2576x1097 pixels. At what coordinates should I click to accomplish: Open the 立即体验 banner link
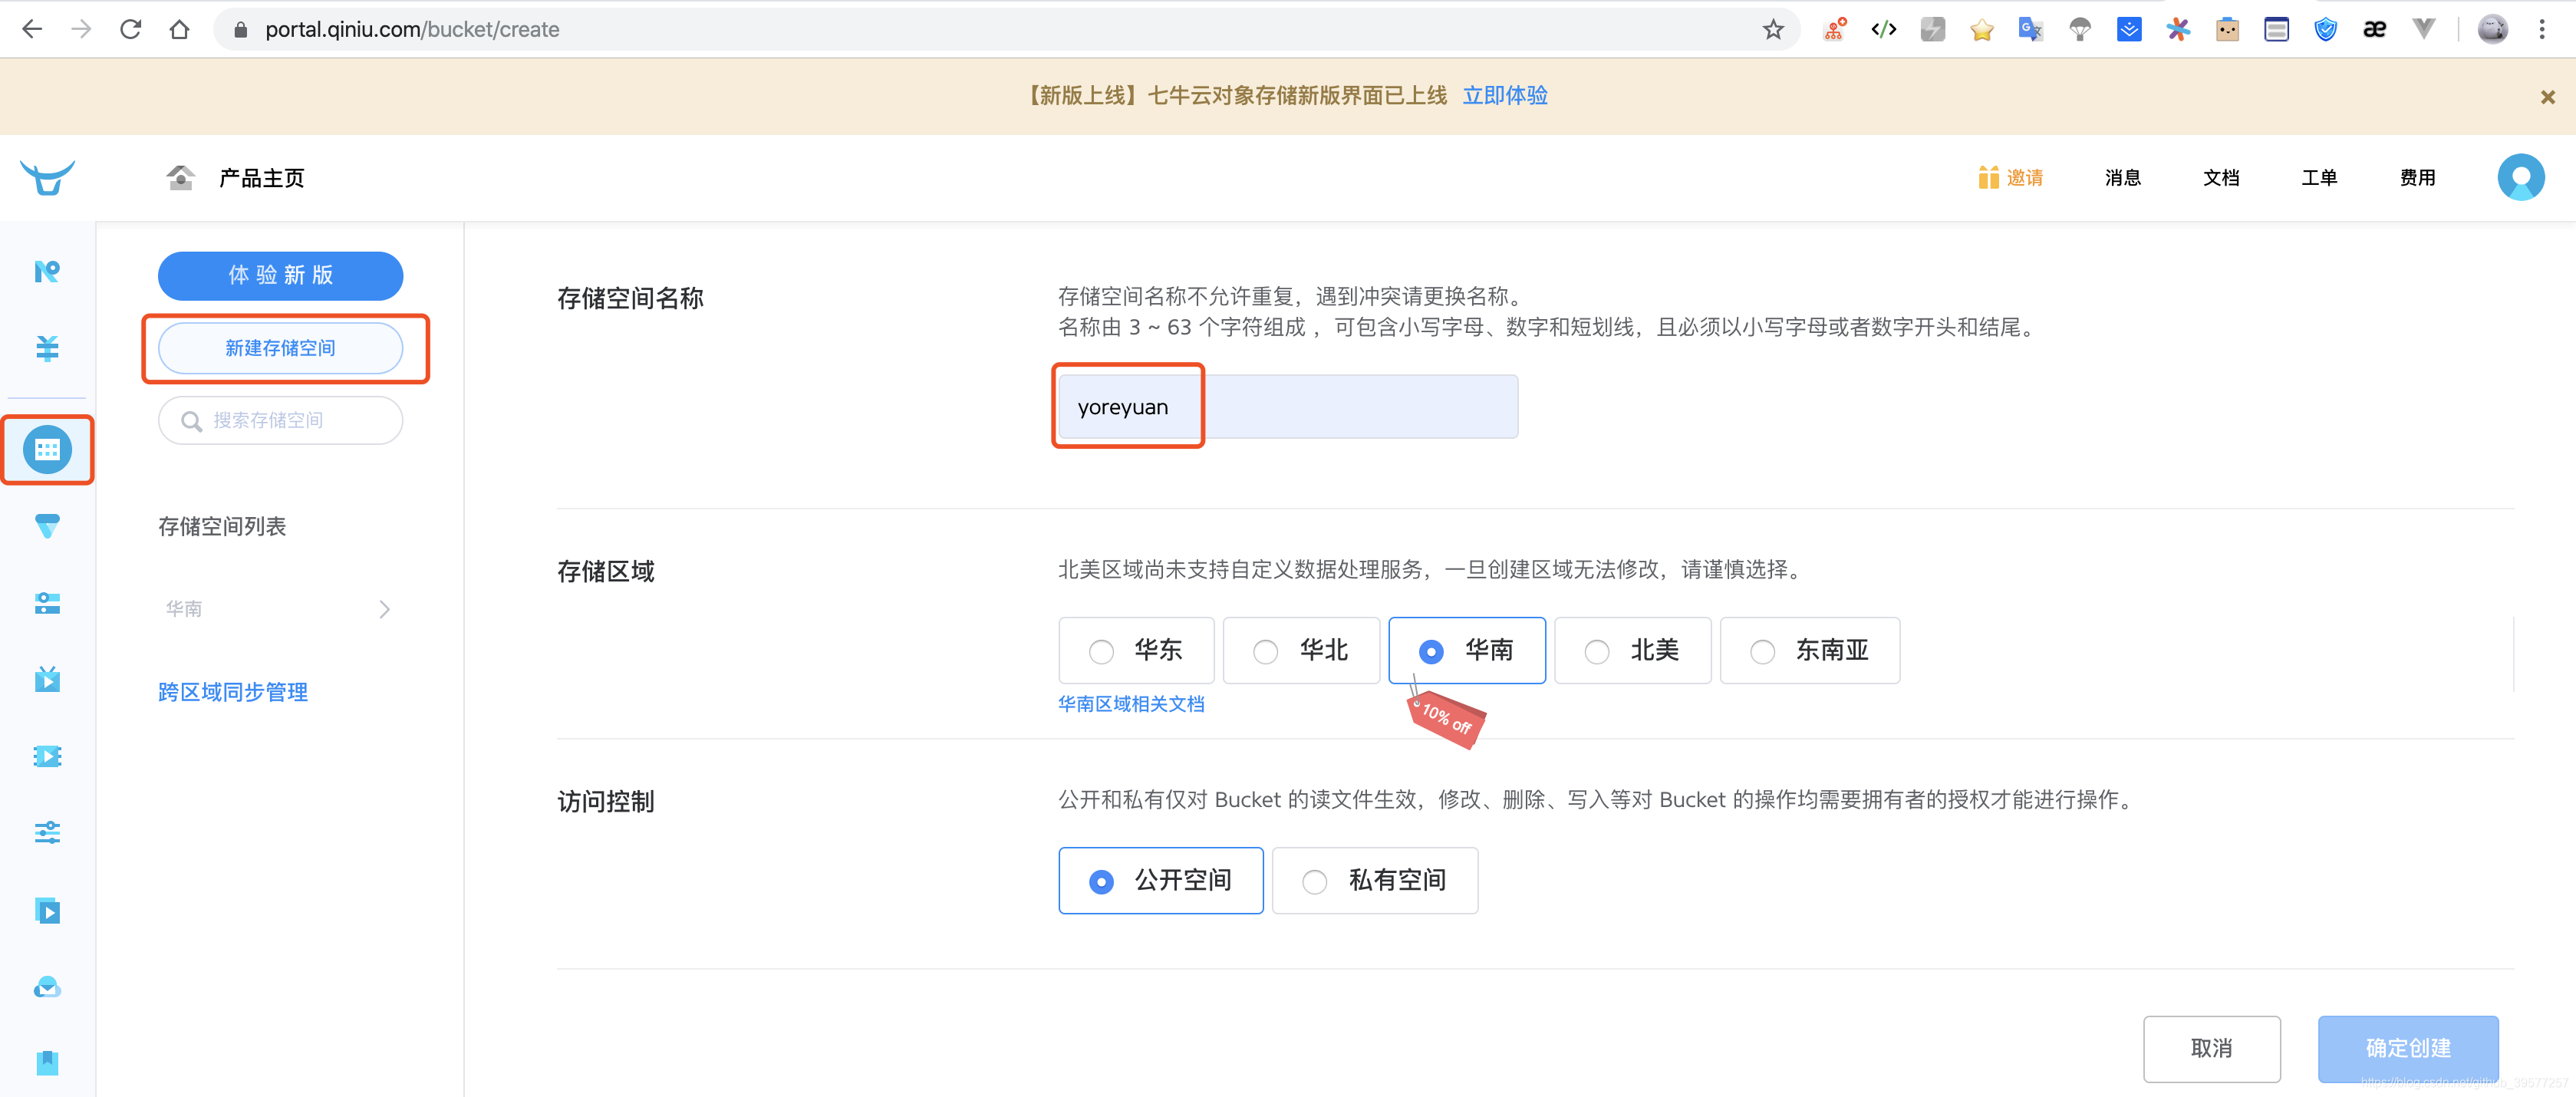(1504, 95)
